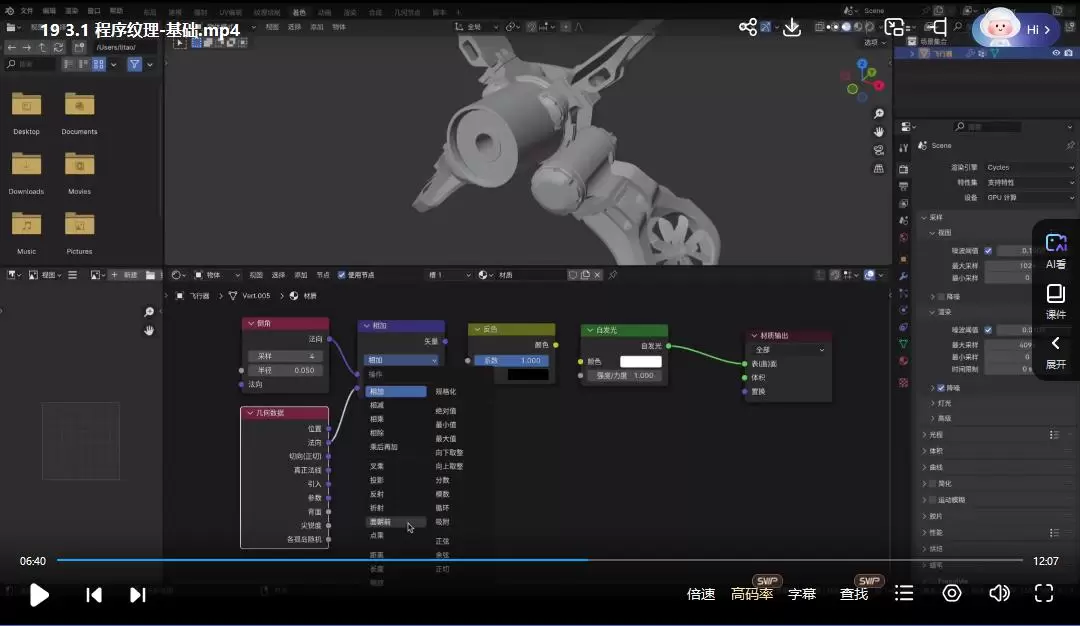
Task: Toggle perspective/orthographic grid icon
Action: point(879,169)
